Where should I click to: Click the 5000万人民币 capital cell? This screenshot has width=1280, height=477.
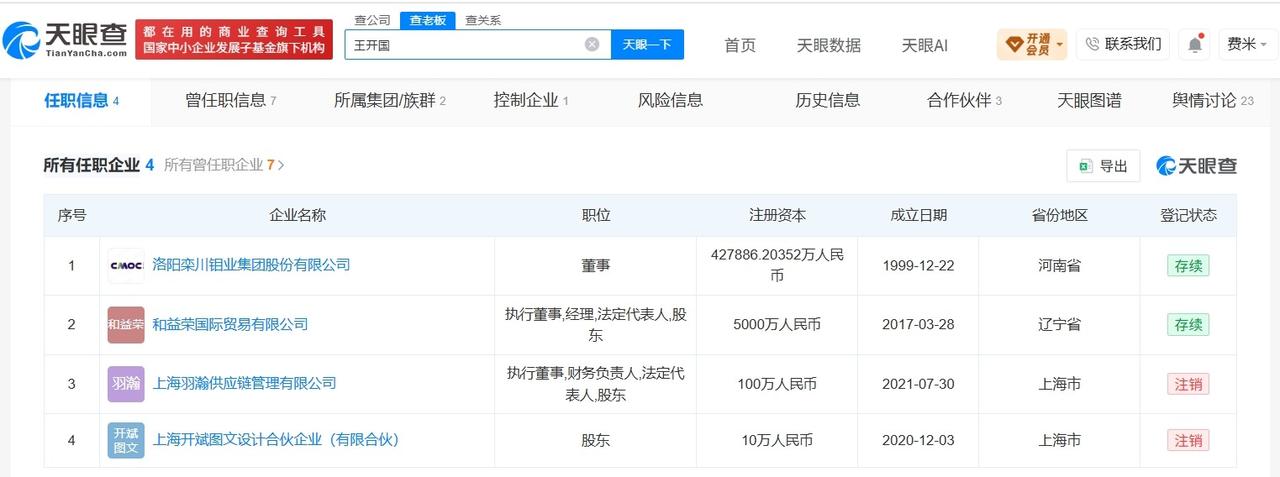pos(777,324)
